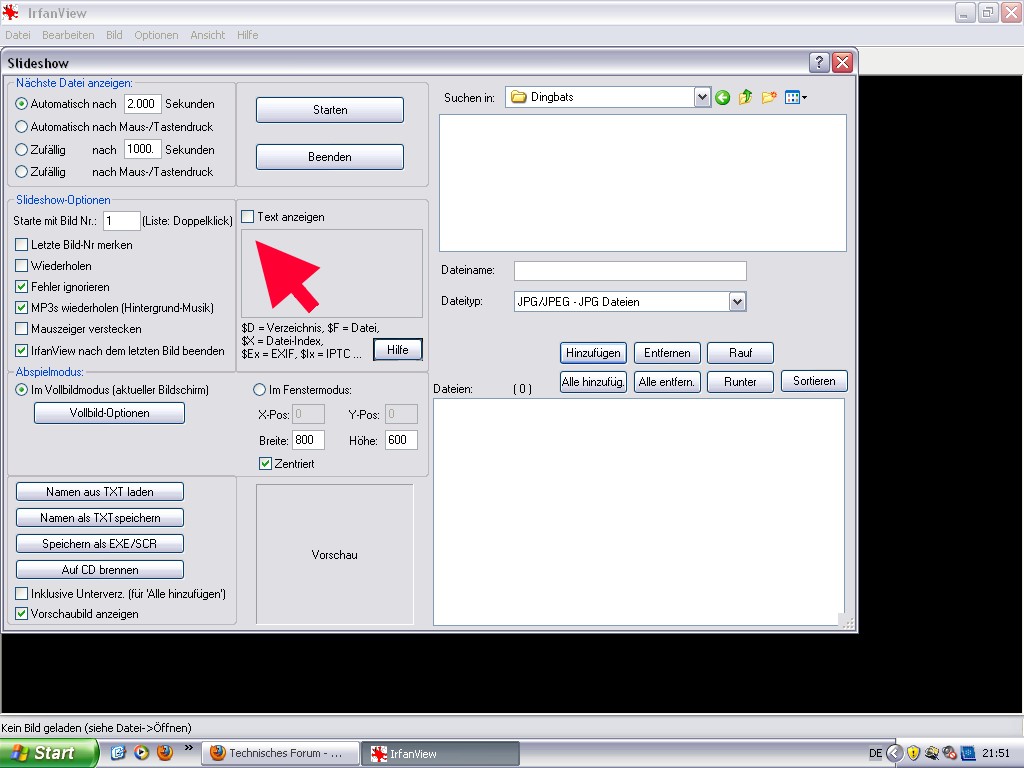Image resolution: width=1024 pixels, height=768 pixels.
Task: Click the dialog's question mark help icon
Action: click(x=819, y=62)
